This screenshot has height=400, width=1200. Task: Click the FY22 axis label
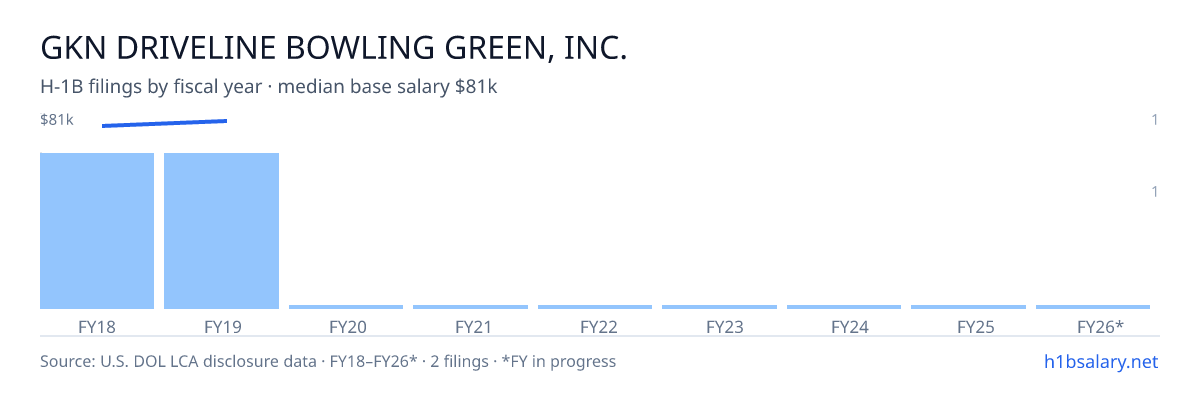pos(598,327)
